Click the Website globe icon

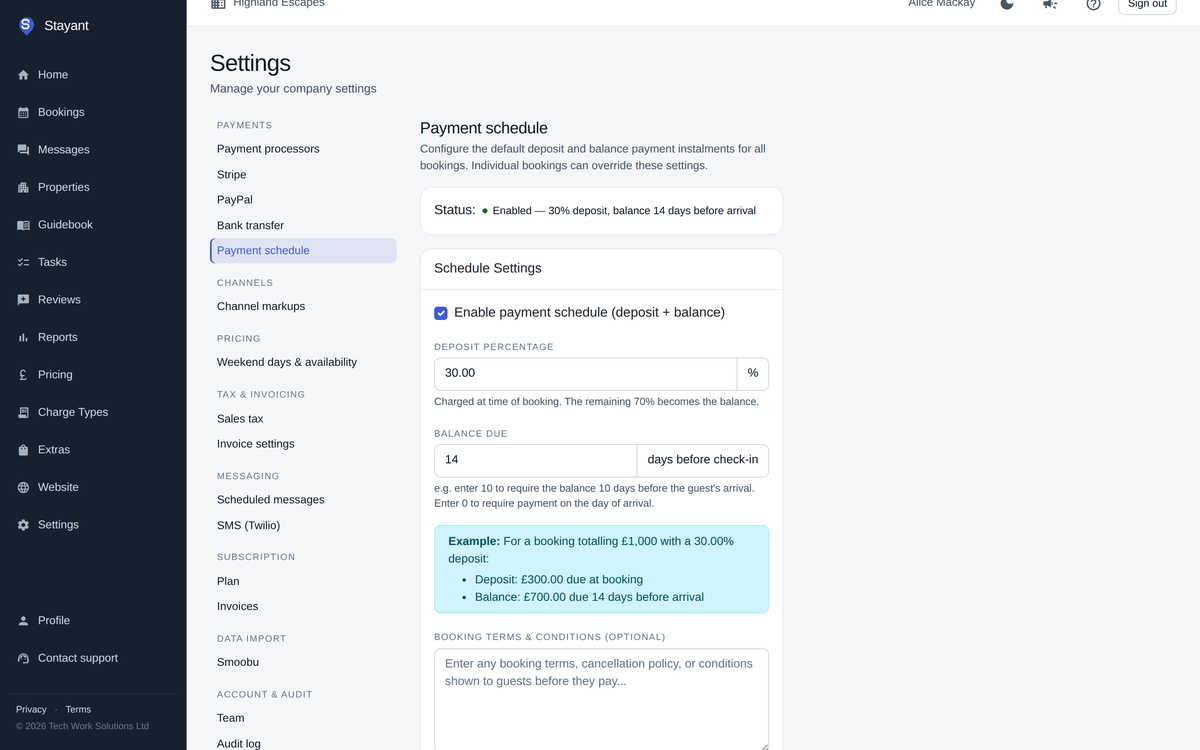[x=23, y=487]
